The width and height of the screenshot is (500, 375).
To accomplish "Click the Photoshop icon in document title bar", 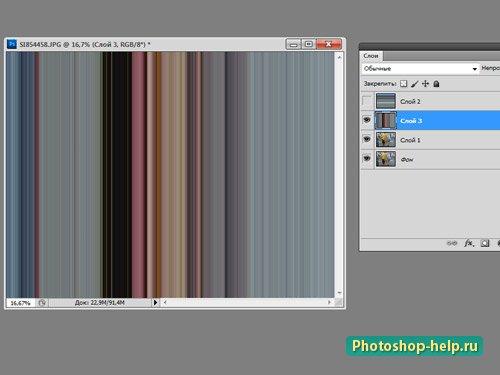I will pyautogui.click(x=12, y=44).
